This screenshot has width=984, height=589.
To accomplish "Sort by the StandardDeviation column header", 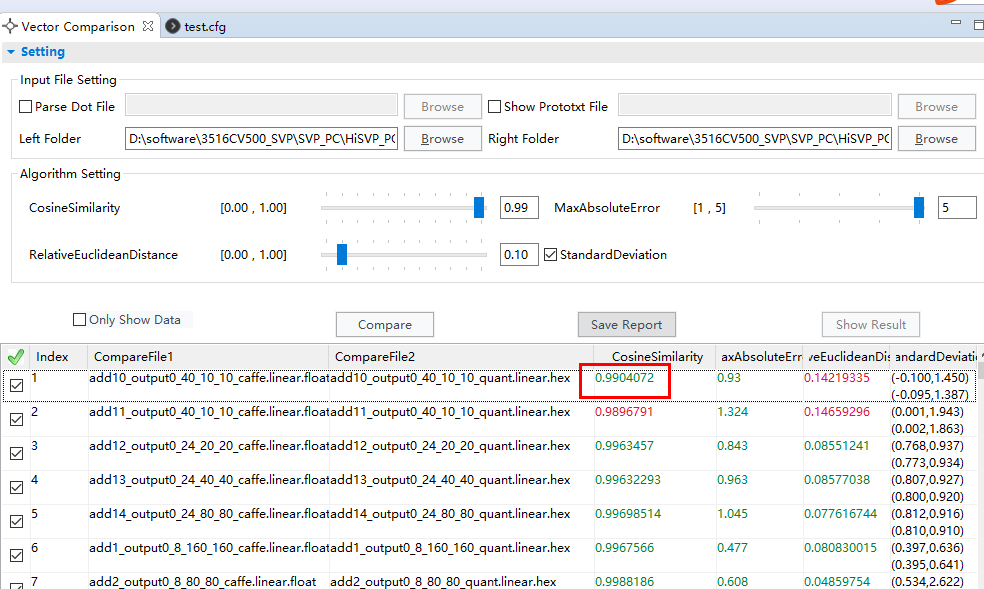I will (935, 357).
